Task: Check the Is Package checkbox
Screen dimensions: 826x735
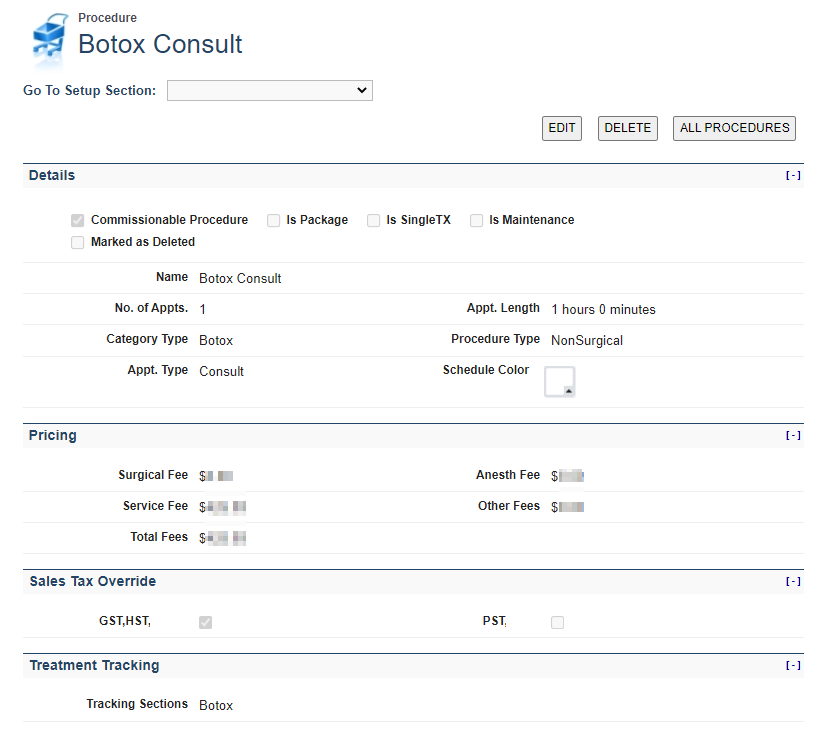Action: (x=273, y=220)
